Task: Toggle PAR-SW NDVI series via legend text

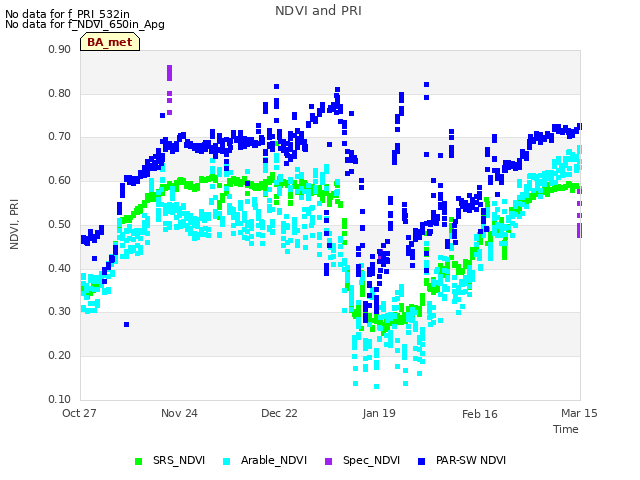Action: (x=471, y=460)
